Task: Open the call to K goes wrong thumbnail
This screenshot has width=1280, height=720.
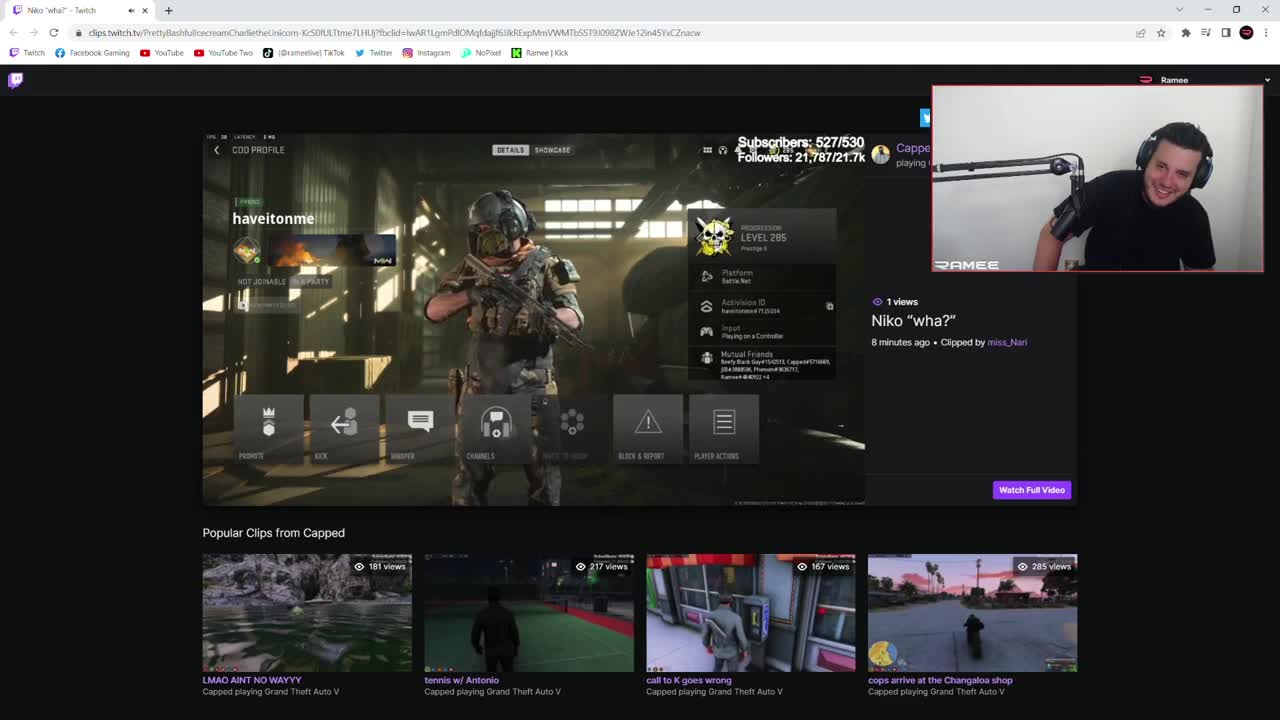Action: click(751, 613)
